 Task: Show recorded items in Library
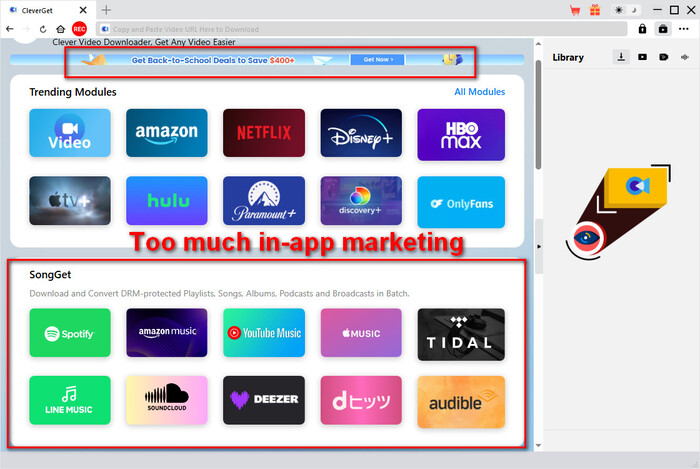pos(664,57)
